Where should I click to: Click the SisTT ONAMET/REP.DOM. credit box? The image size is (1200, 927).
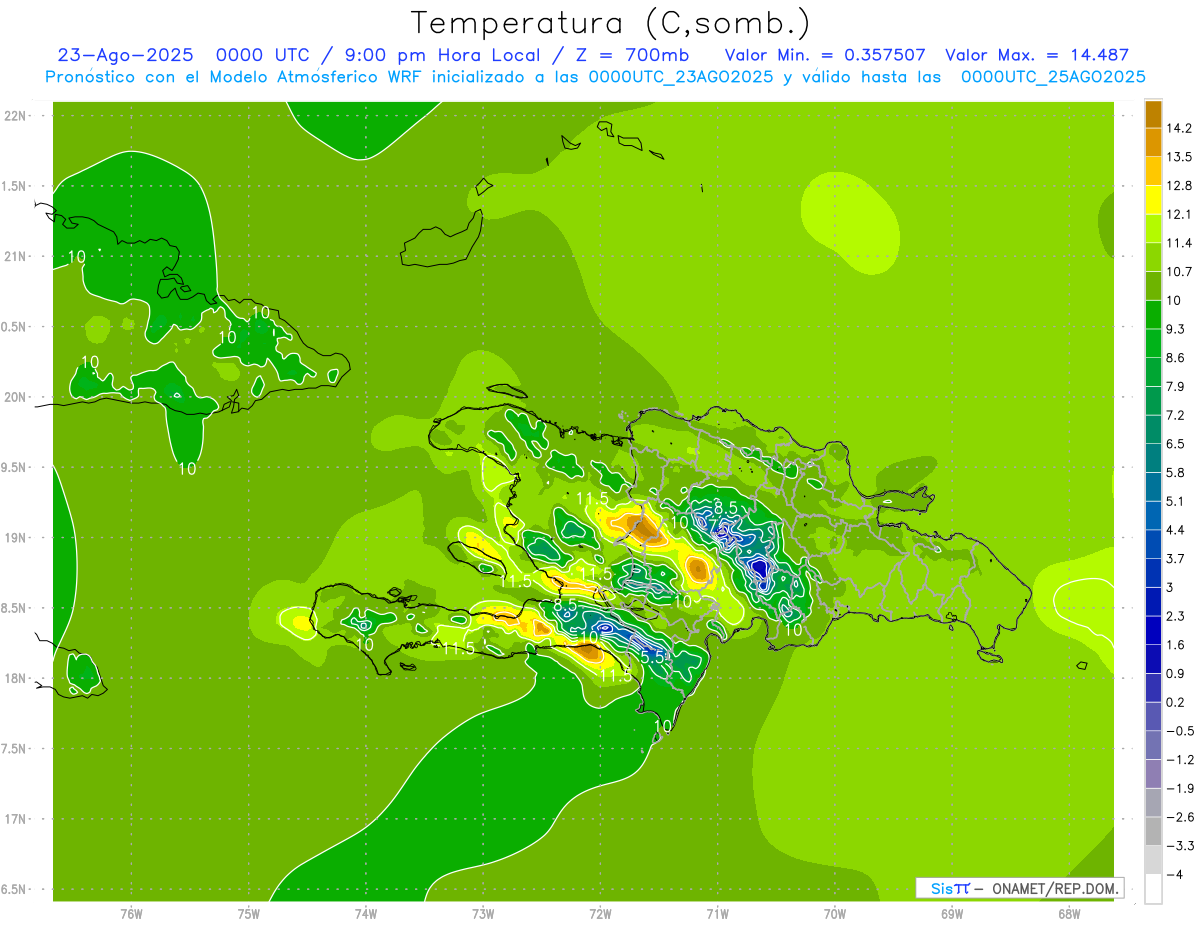[1019, 888]
